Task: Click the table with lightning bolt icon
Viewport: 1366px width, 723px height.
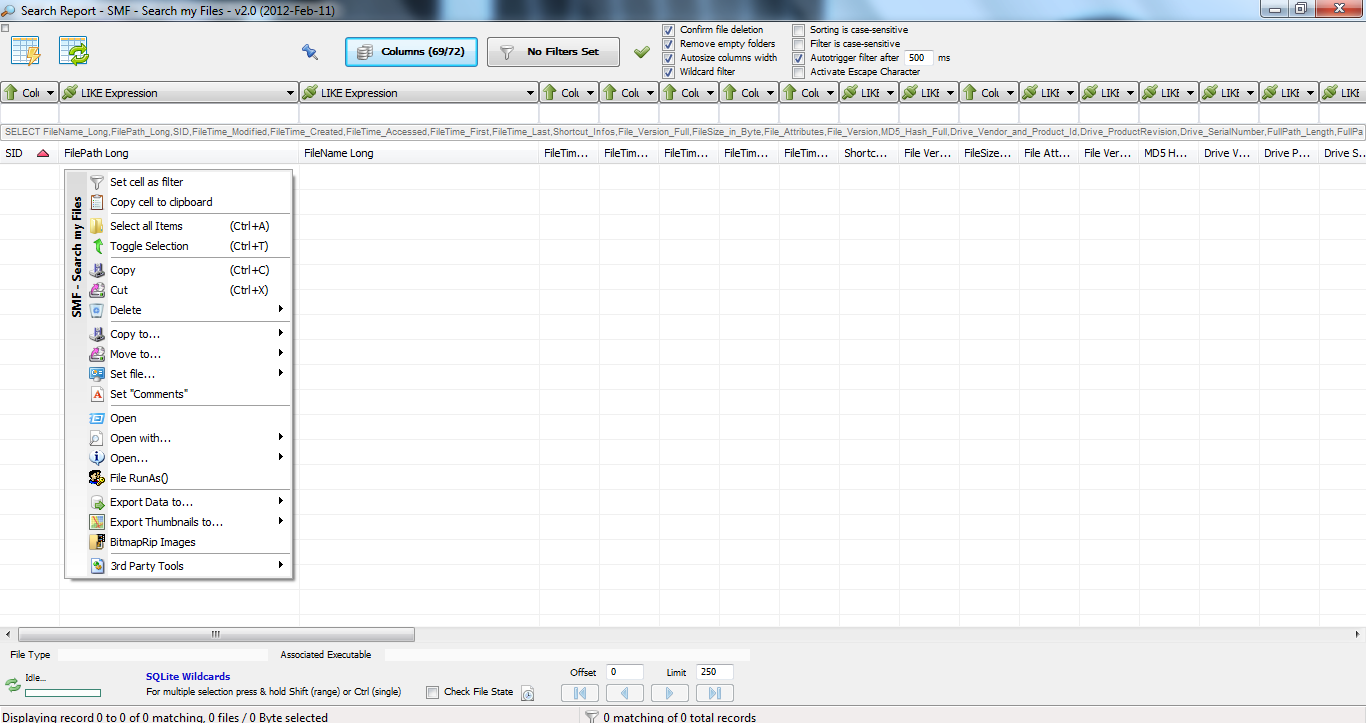Action: (25, 51)
